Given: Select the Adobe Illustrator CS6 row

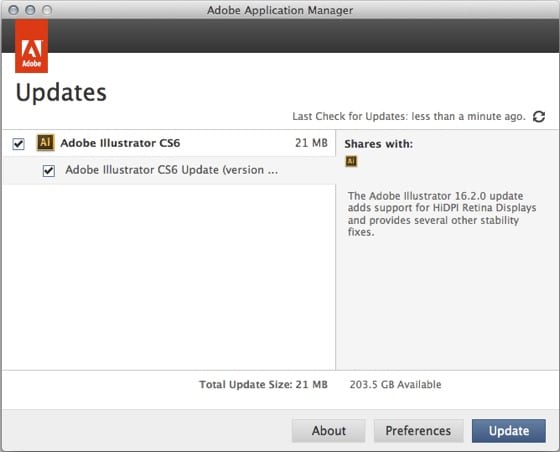Looking at the screenshot, I should (169, 143).
